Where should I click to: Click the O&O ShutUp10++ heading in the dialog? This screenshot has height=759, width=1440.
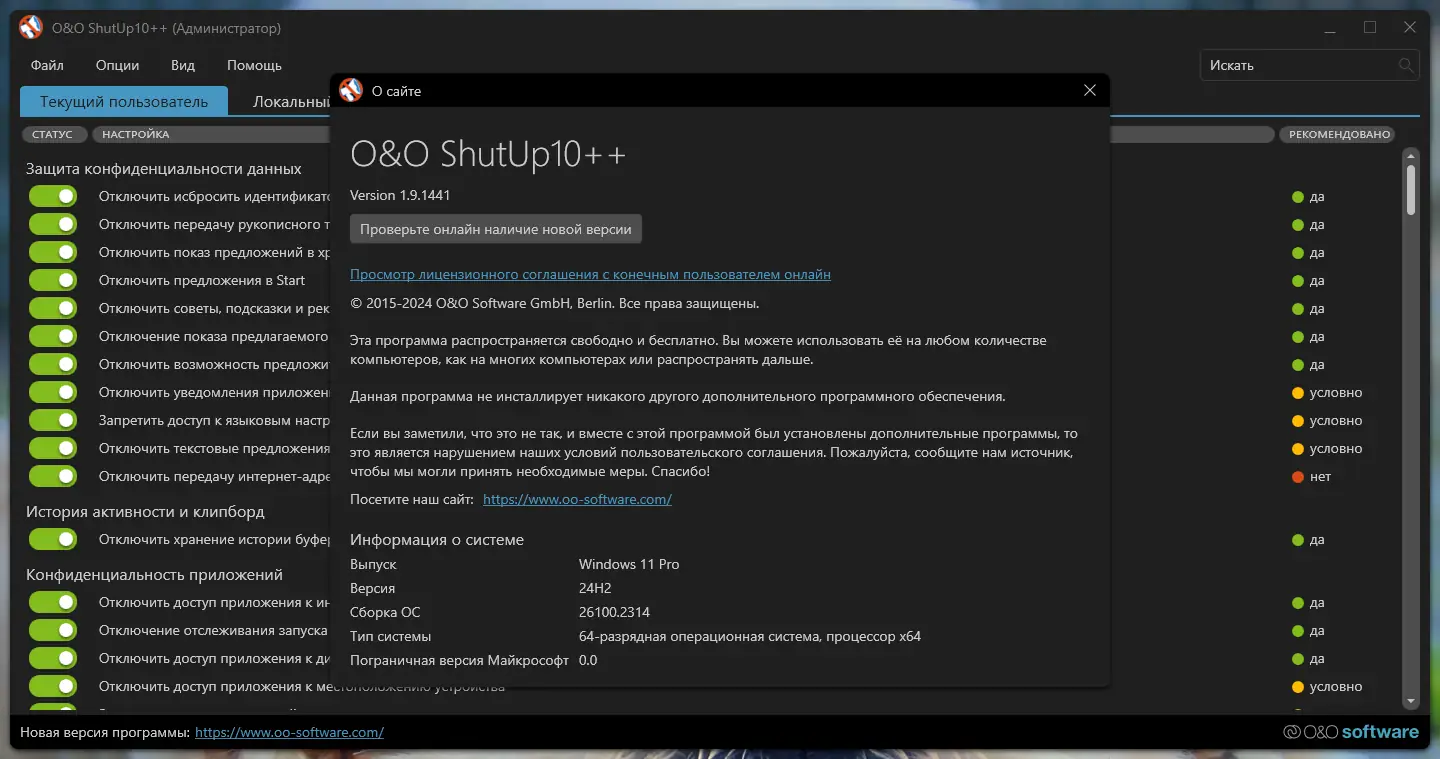(489, 154)
